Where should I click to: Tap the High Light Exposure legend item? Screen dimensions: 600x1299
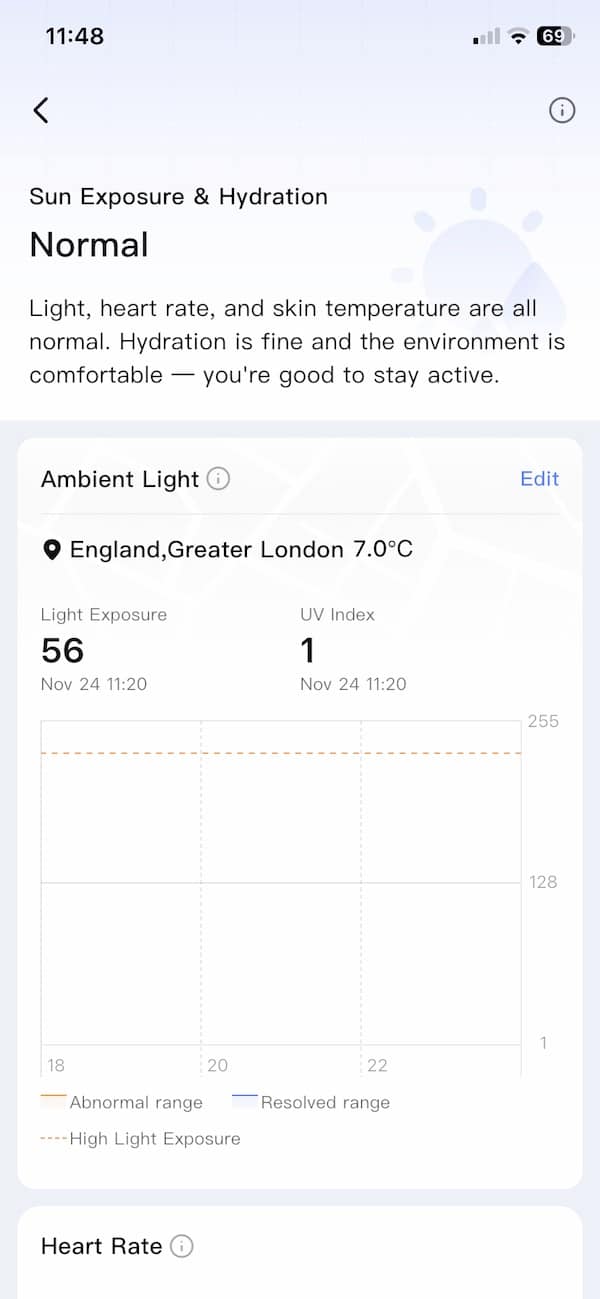(x=141, y=1138)
